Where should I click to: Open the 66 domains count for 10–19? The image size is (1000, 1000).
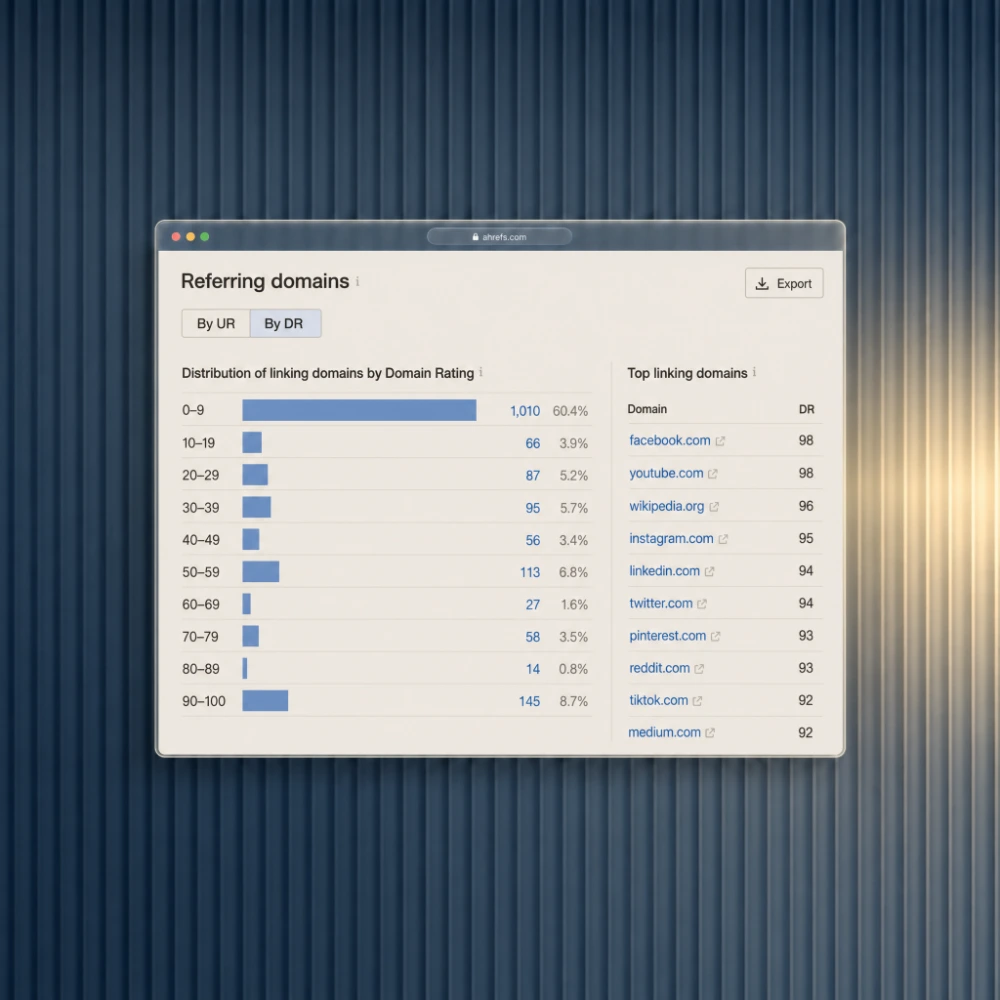[x=533, y=444]
